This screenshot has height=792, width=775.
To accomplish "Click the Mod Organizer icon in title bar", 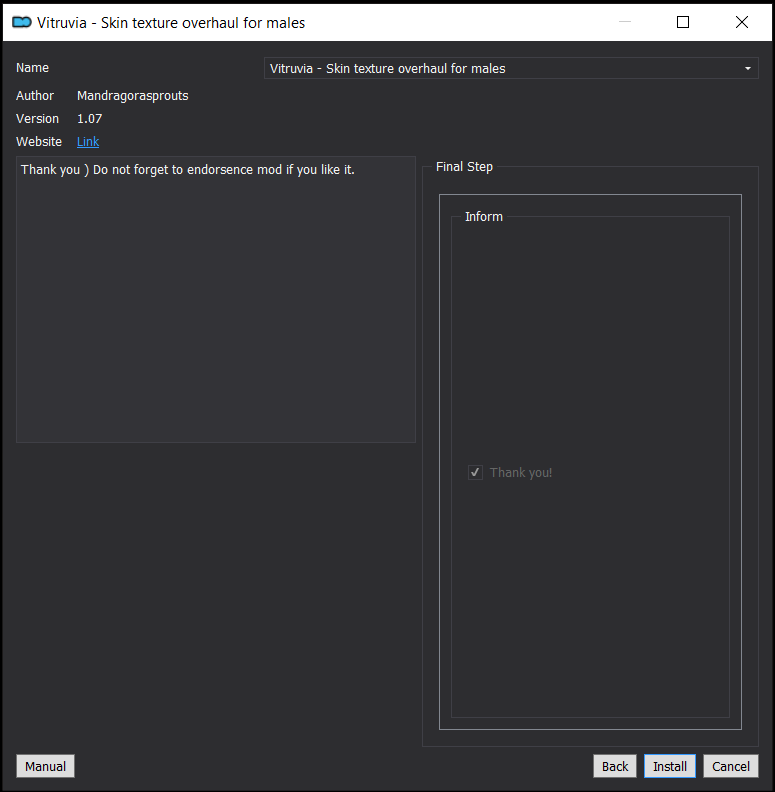I will click(x=22, y=22).
